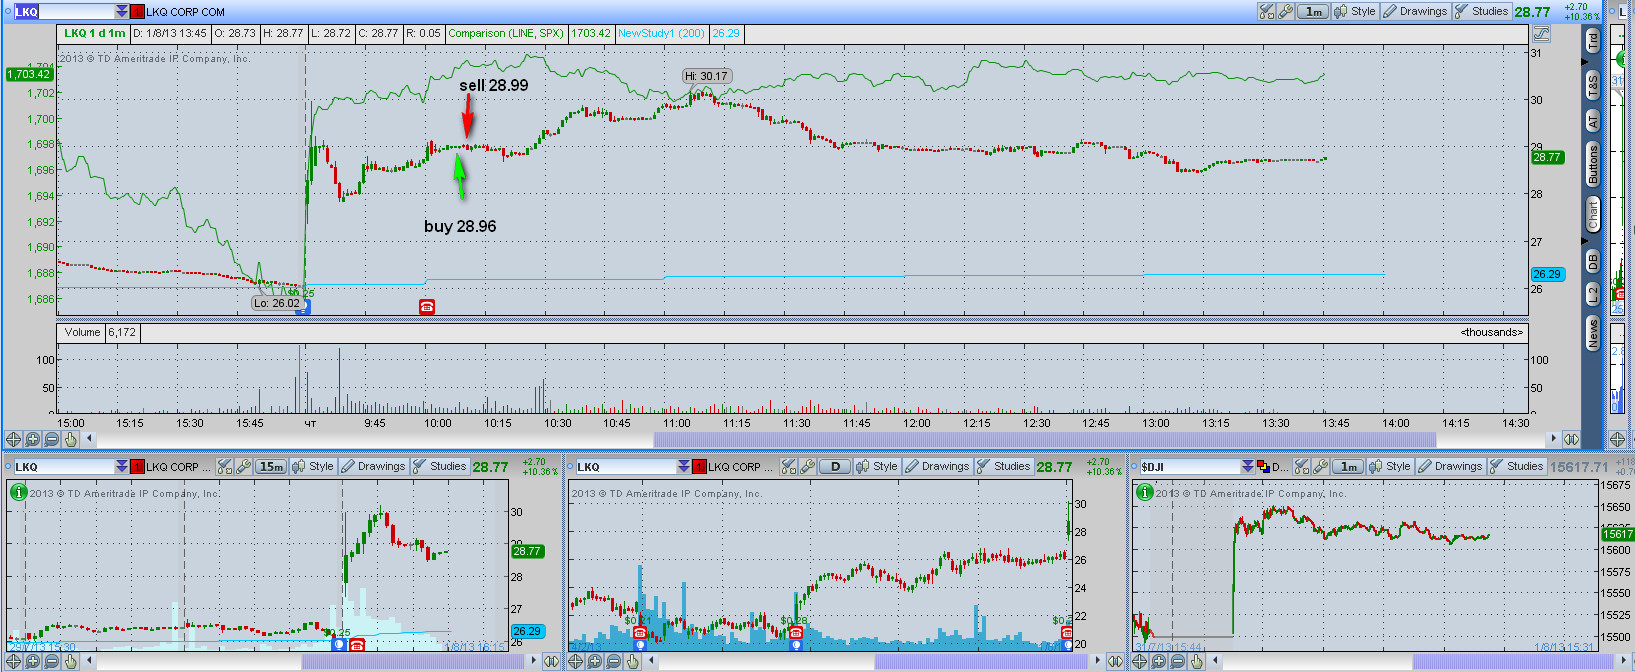The height and width of the screenshot is (672, 1635).
Task: Zoom out on the main chart
Action: [x=52, y=439]
